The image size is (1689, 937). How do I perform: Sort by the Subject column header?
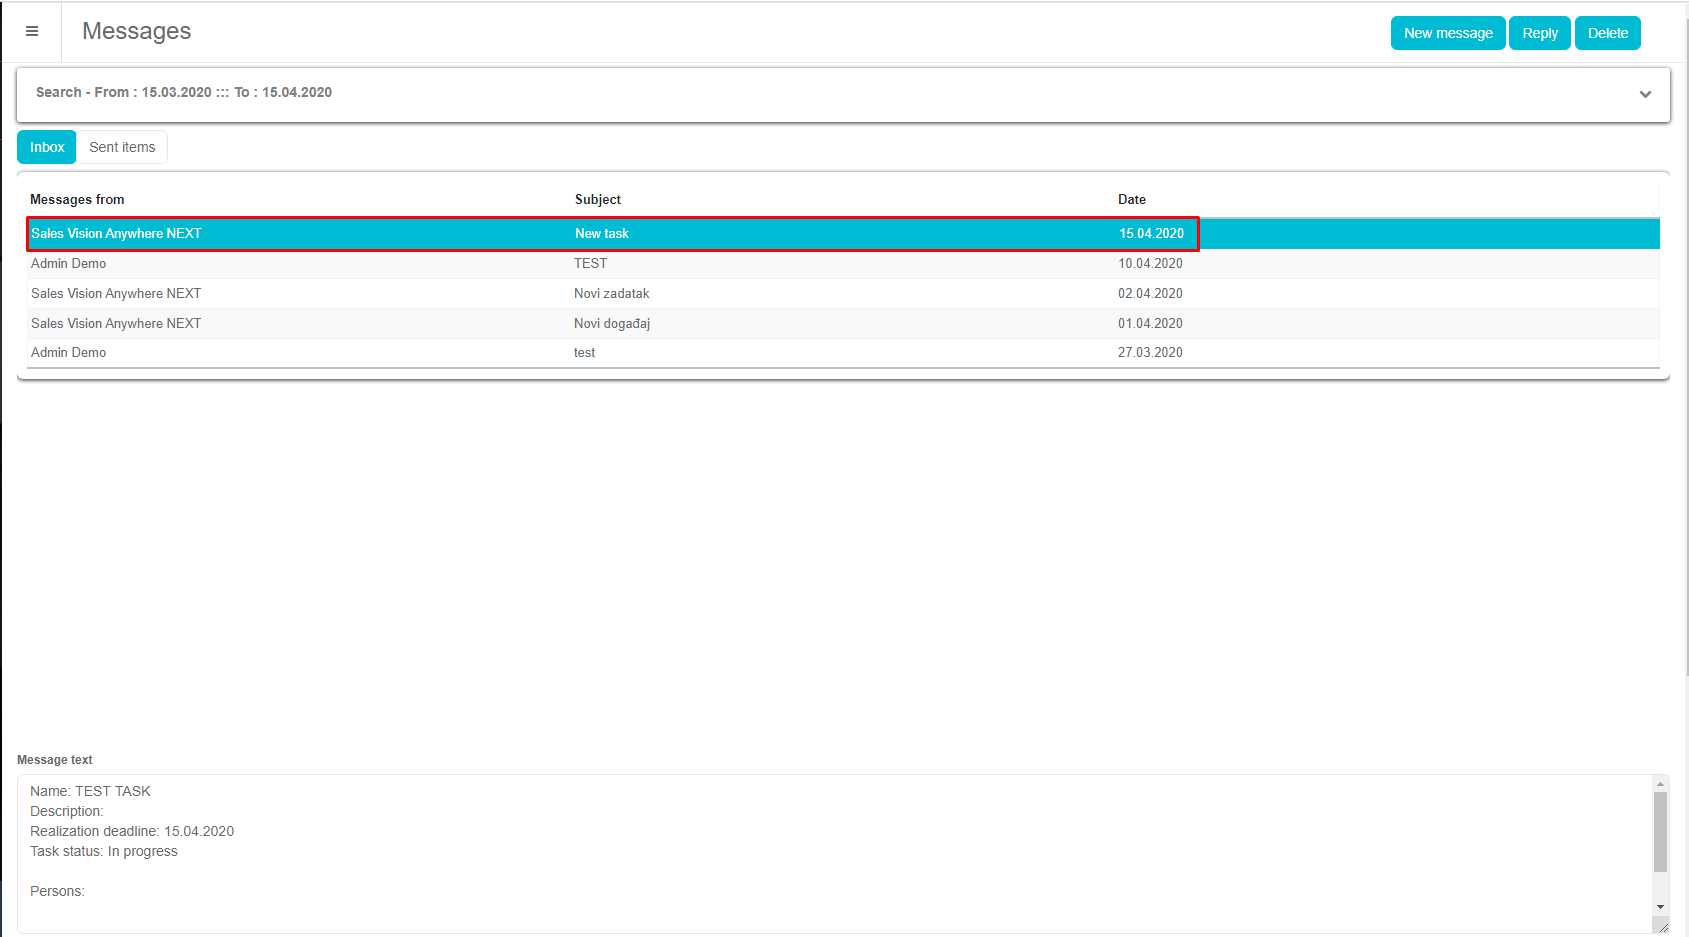click(x=597, y=200)
